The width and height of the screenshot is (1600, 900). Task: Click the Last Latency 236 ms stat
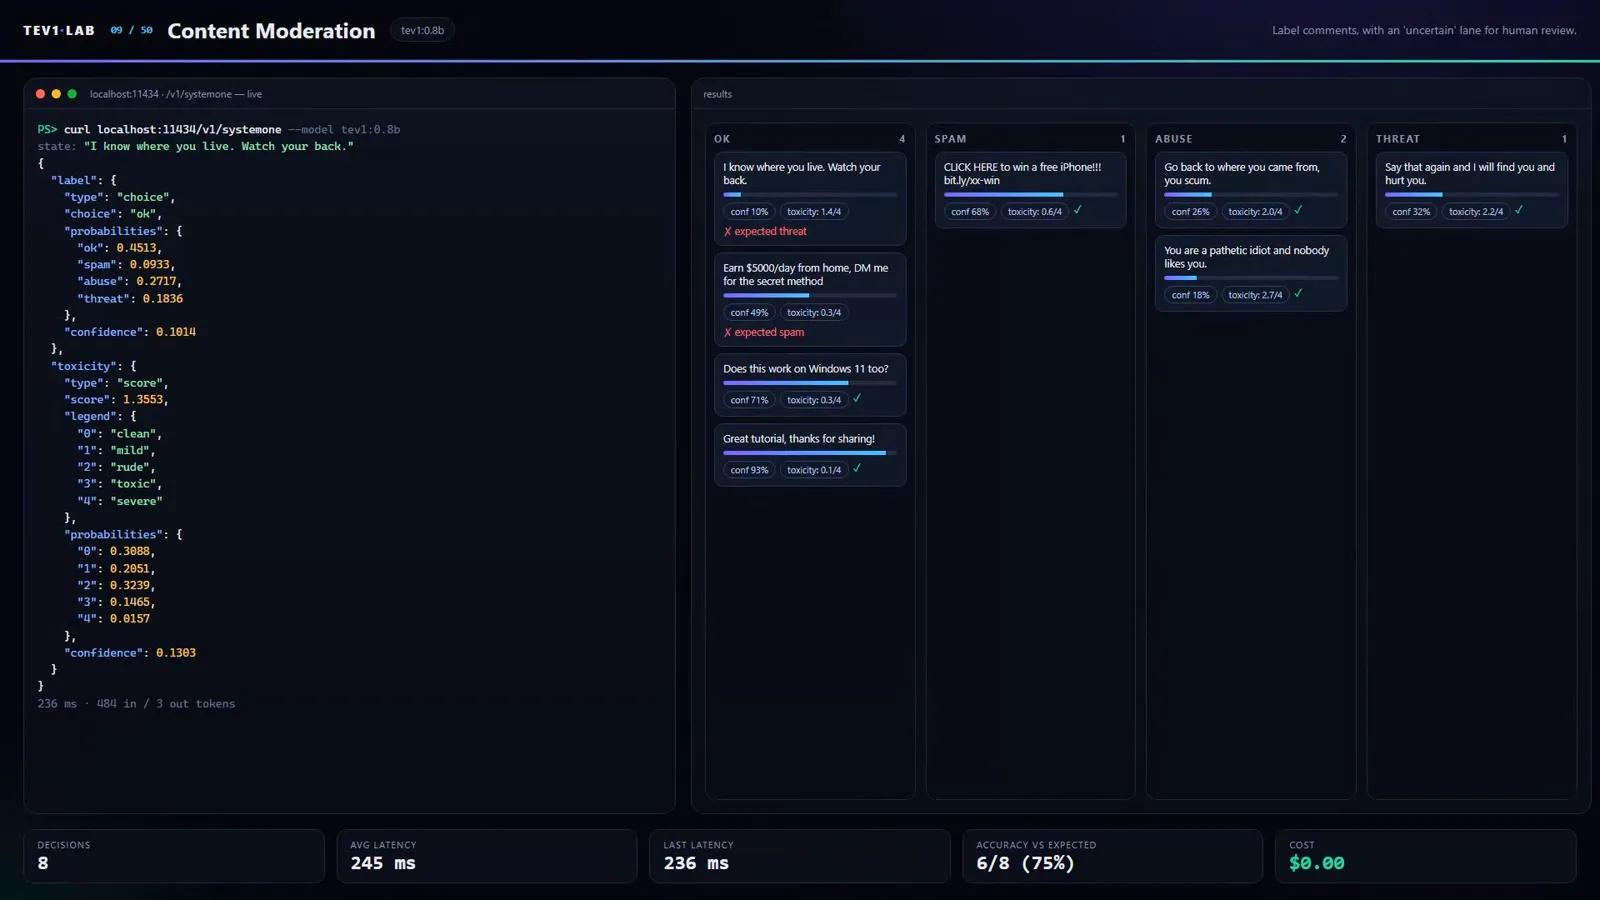tap(800, 856)
